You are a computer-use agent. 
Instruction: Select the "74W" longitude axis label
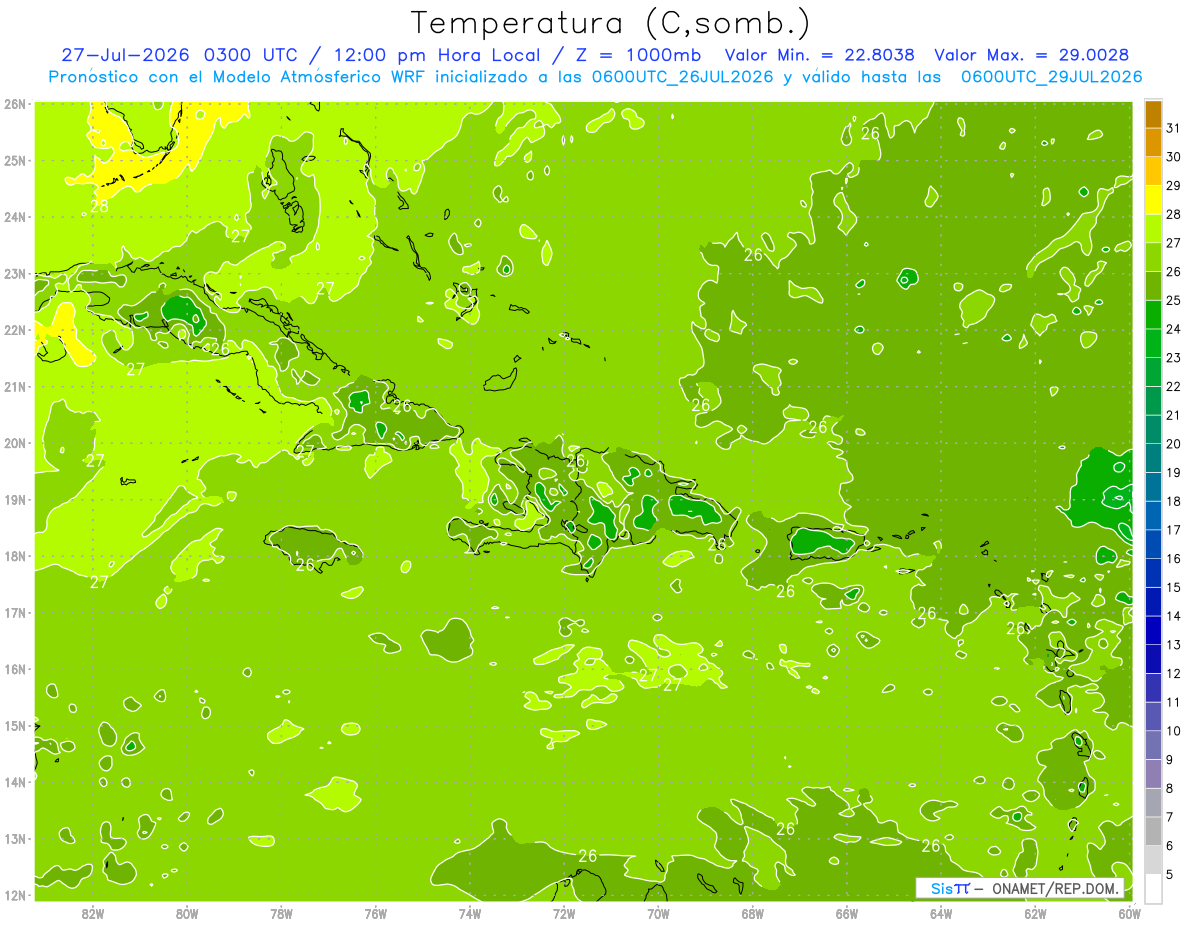tap(469, 913)
